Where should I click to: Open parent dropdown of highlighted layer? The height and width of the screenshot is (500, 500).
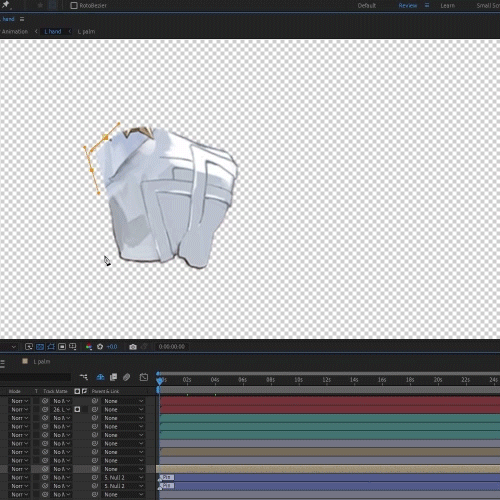(123, 469)
